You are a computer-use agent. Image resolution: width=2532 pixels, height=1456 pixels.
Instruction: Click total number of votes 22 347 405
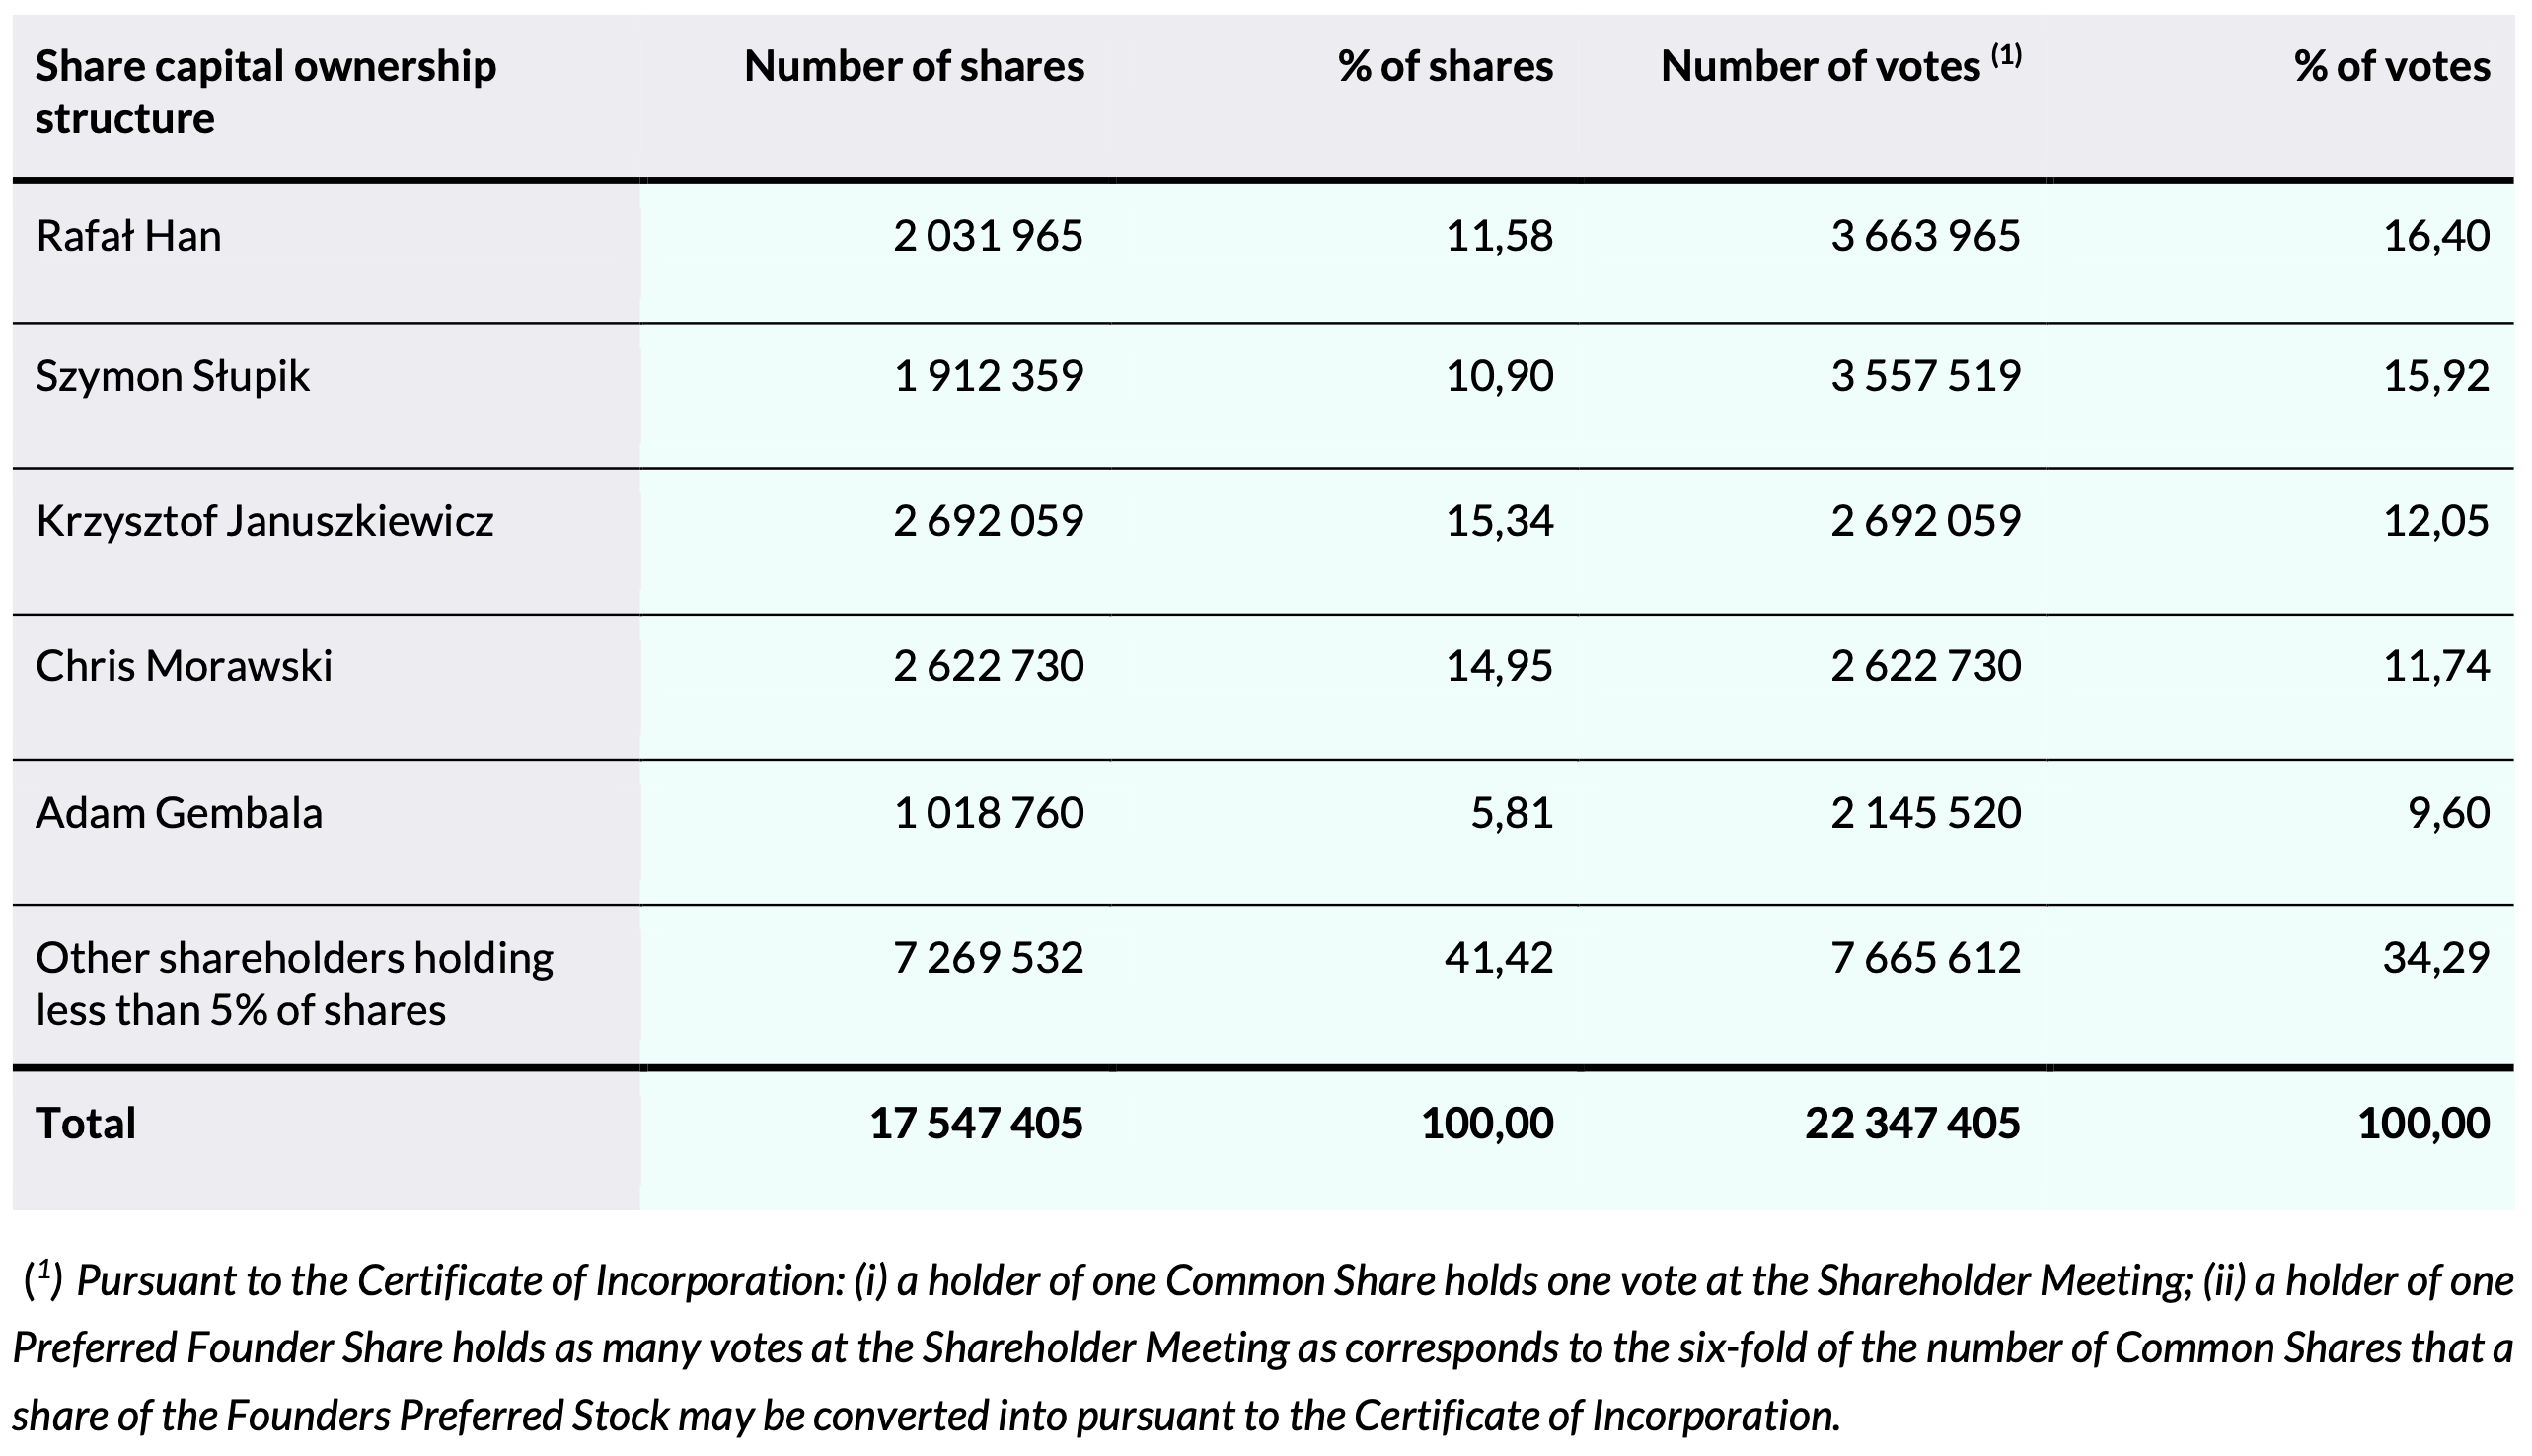[1912, 1124]
